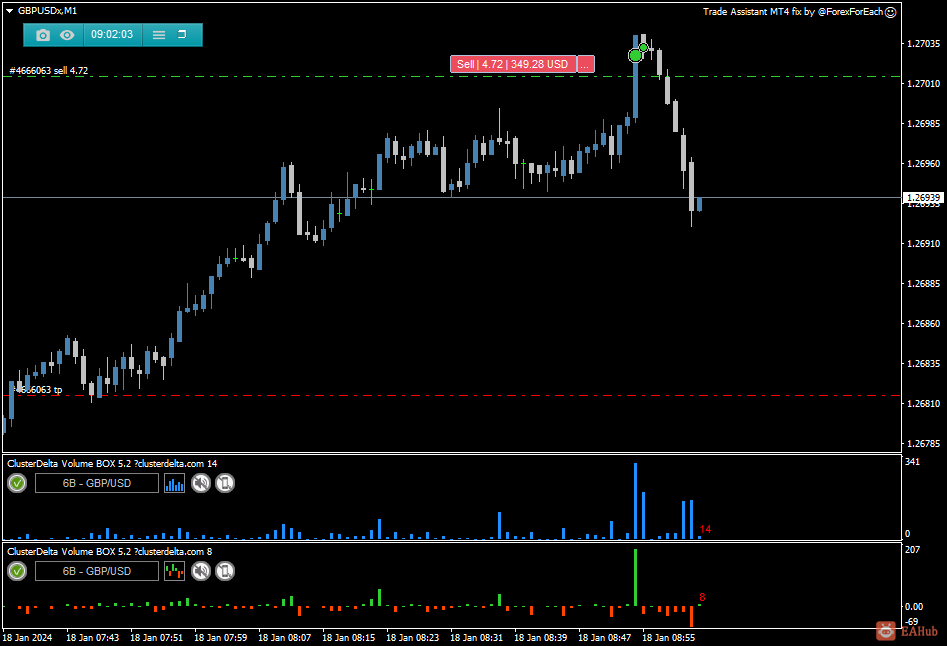Select the eye icon on the Trade Assistant toolbar
The height and width of the screenshot is (646, 947).
66,35
